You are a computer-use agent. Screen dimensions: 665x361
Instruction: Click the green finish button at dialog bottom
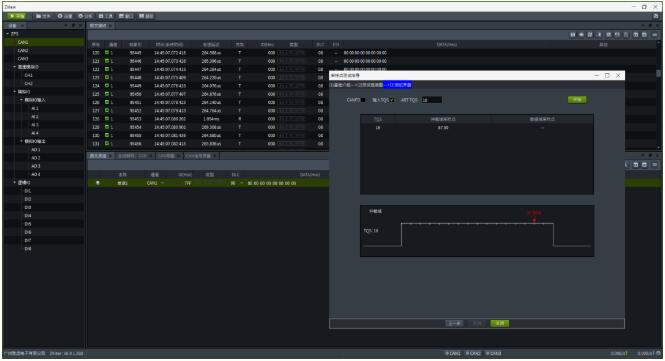coord(500,323)
